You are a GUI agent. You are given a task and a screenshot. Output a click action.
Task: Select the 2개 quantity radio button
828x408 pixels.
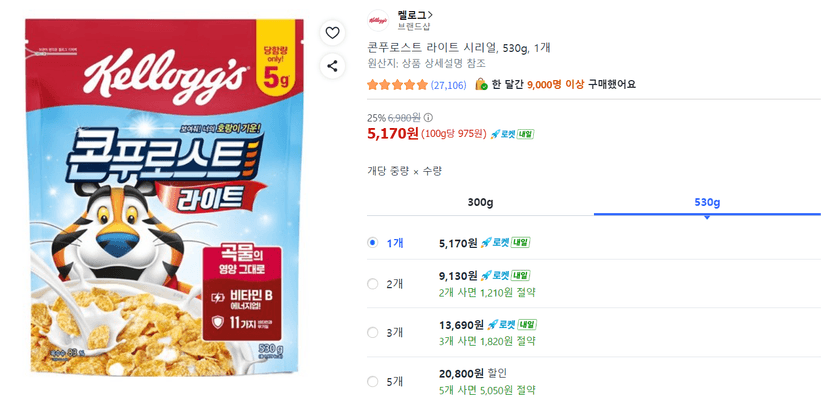click(x=372, y=284)
